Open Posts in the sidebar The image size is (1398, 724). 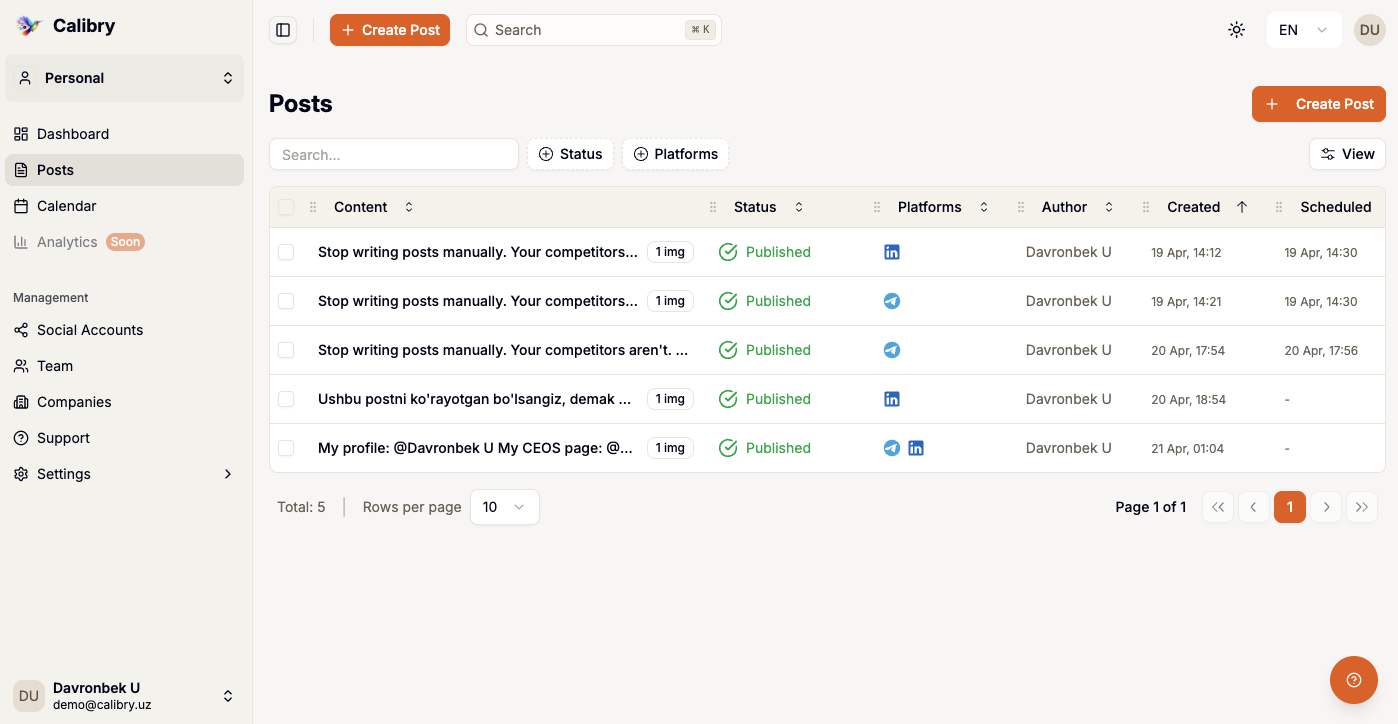click(125, 170)
